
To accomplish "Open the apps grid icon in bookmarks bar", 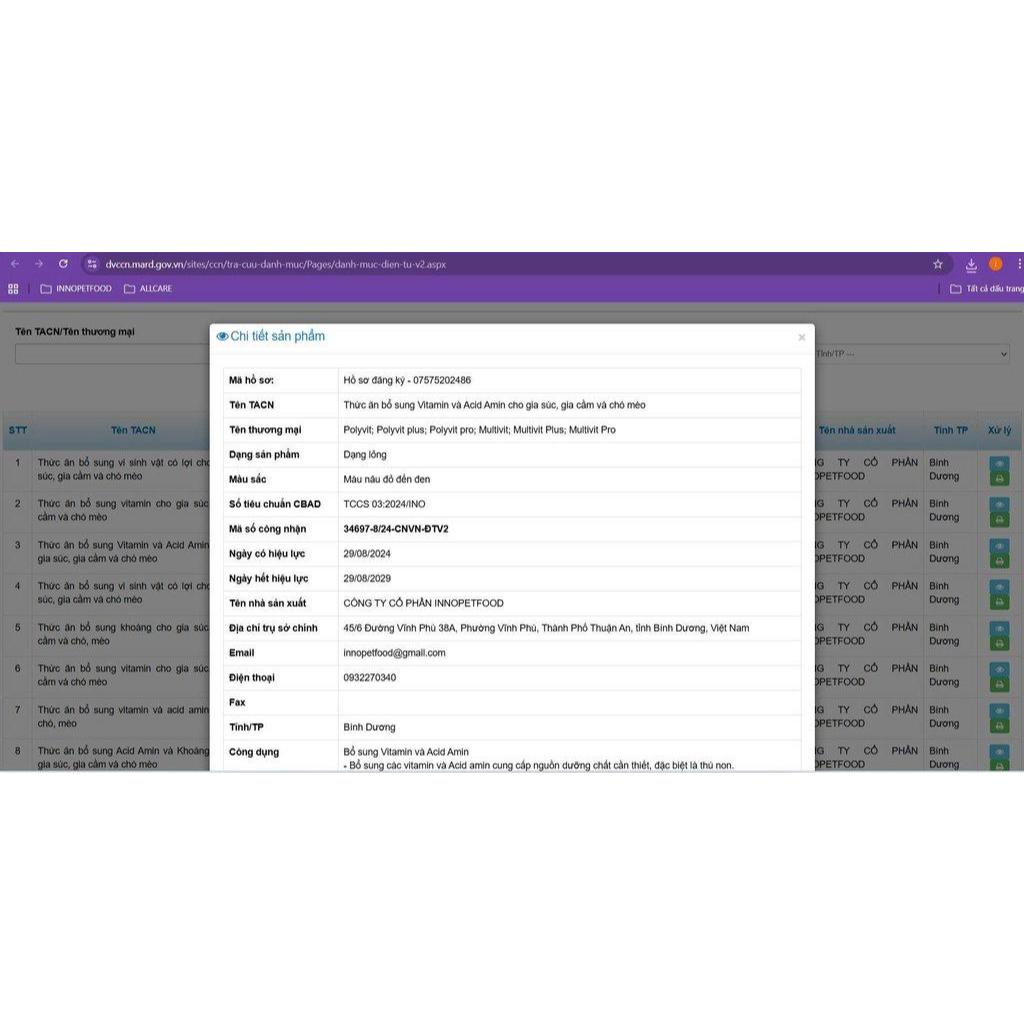I will pyautogui.click(x=13, y=289).
